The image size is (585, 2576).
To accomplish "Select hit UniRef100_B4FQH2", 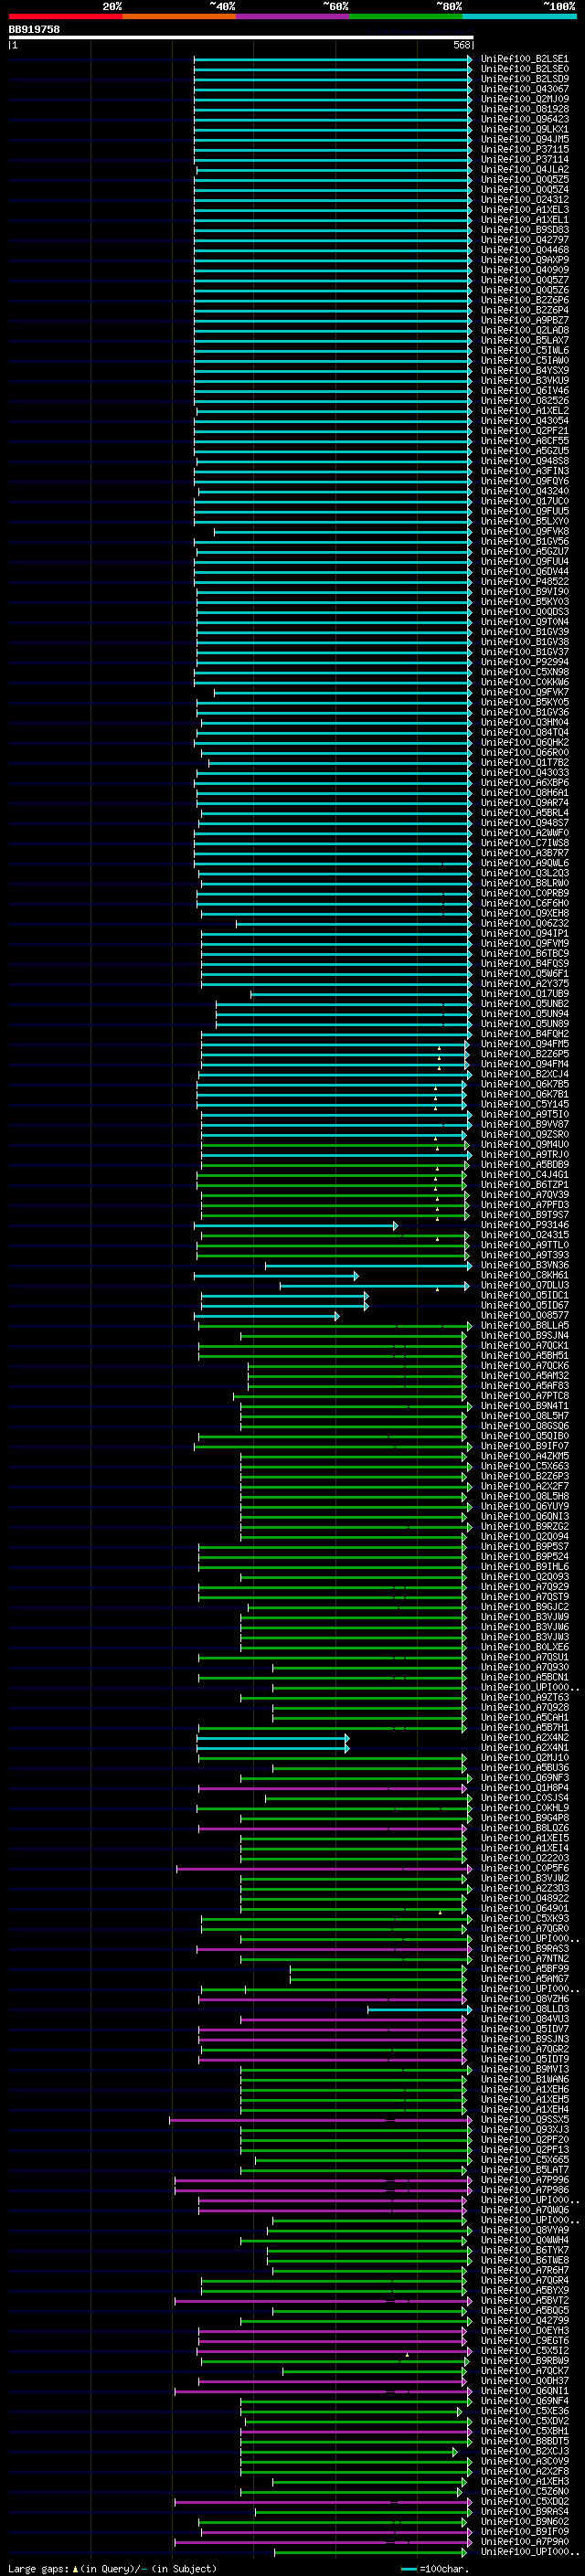I will [524, 1034].
